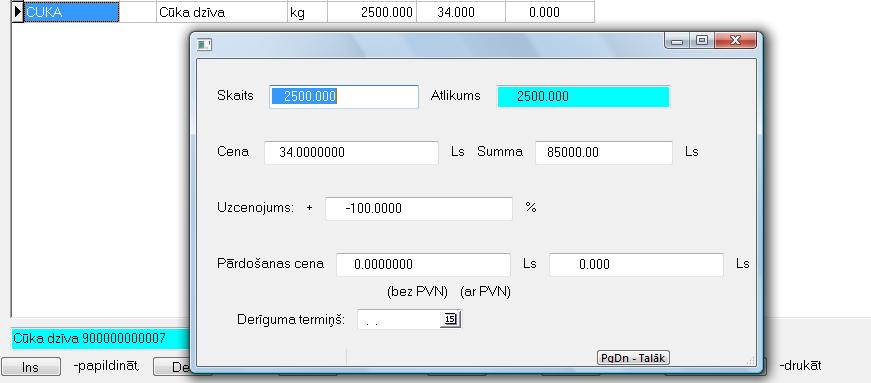Edit the Uzcenojums percentage field
Screen dimensions: 871x383
pos(419,208)
